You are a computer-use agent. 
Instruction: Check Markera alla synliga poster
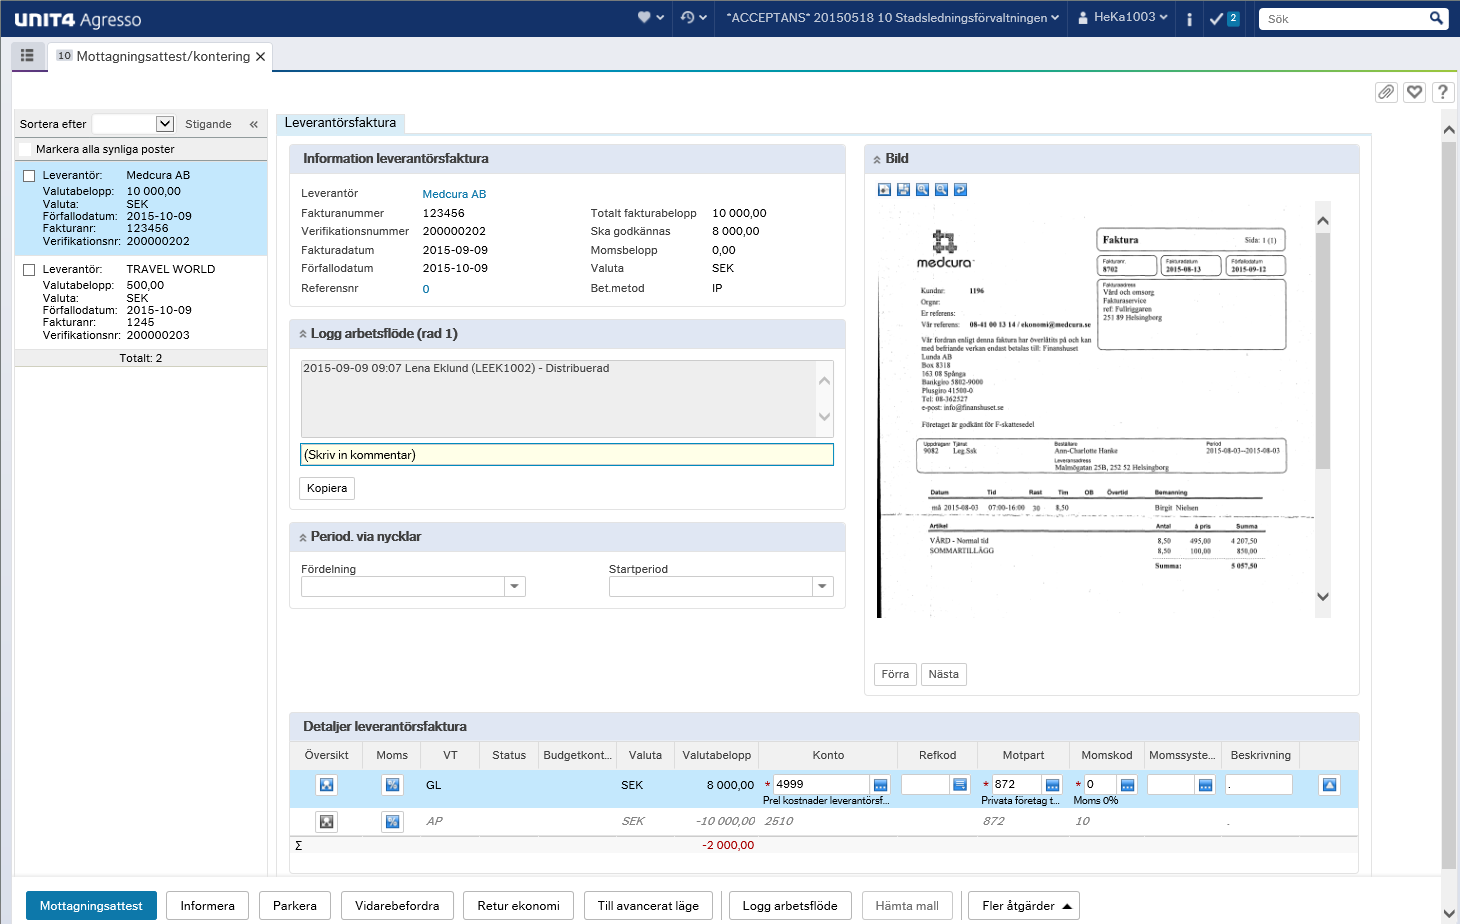[x=26, y=149]
